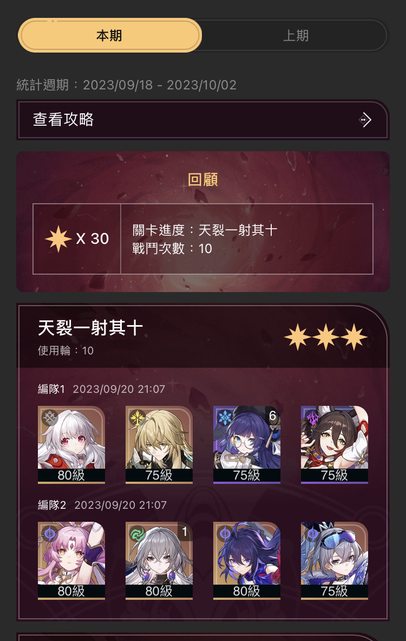Switch to the 上期 tab

[295, 35]
